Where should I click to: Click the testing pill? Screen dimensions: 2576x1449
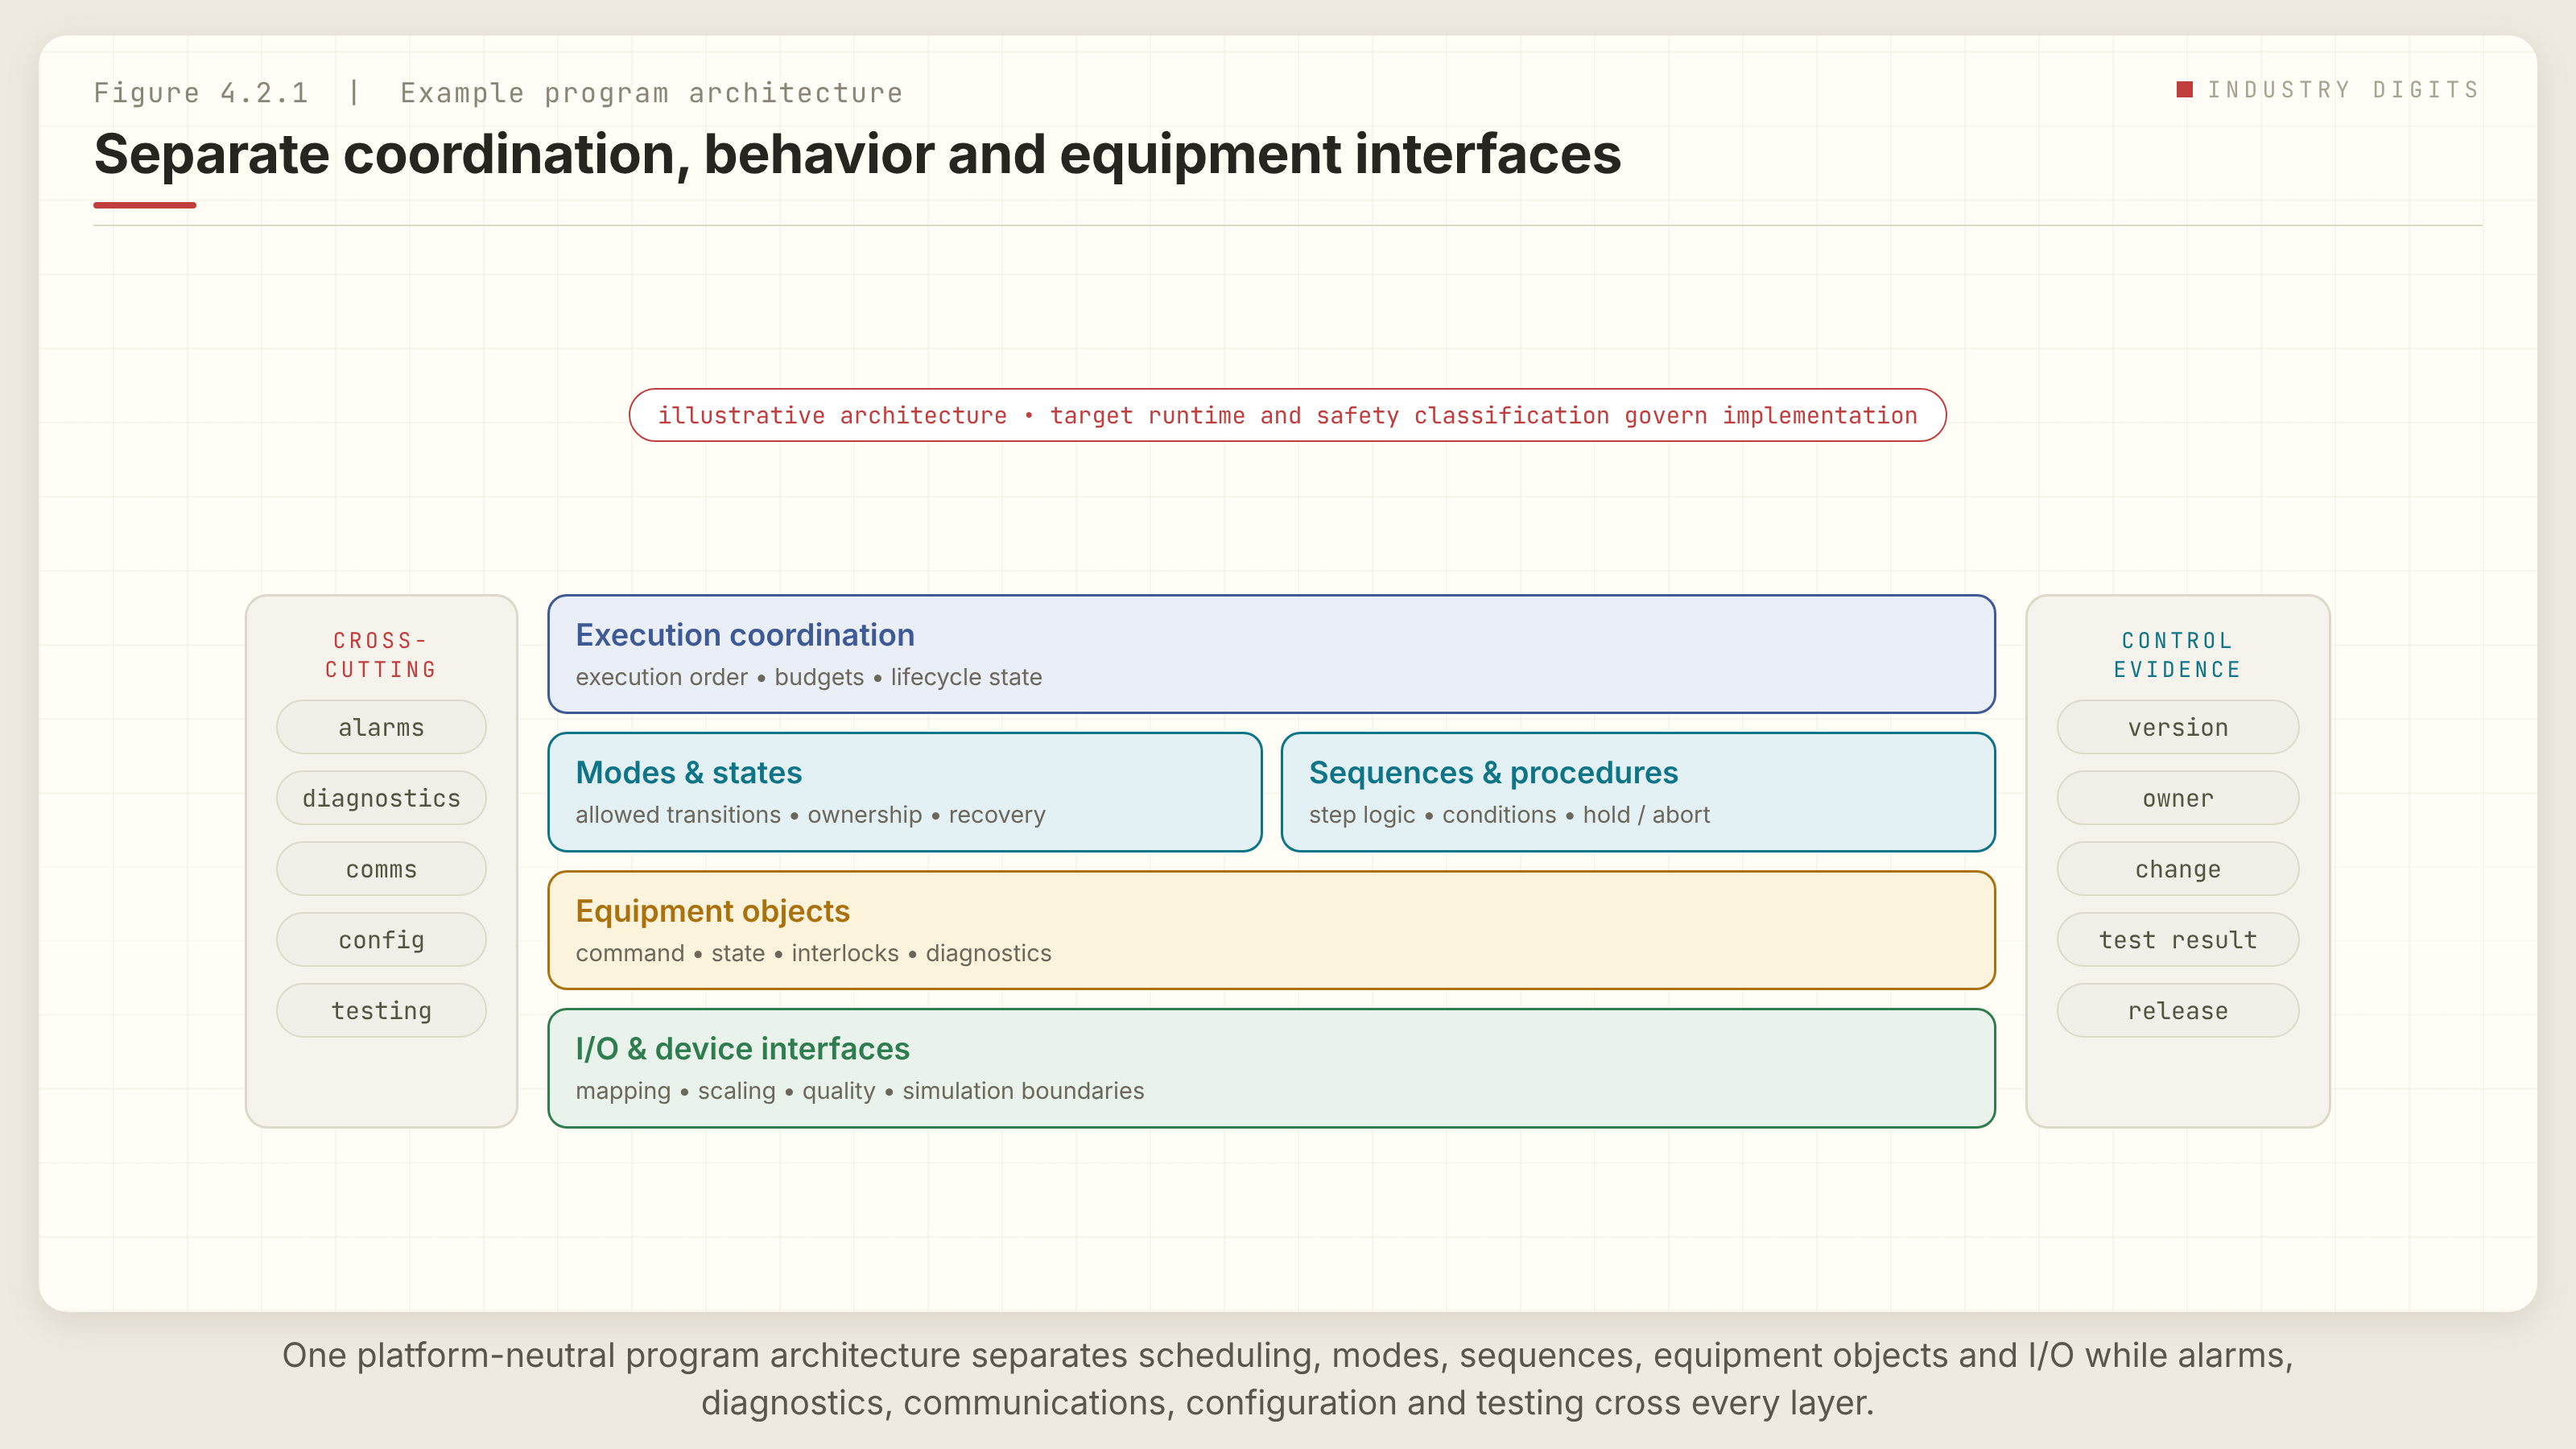[381, 1010]
